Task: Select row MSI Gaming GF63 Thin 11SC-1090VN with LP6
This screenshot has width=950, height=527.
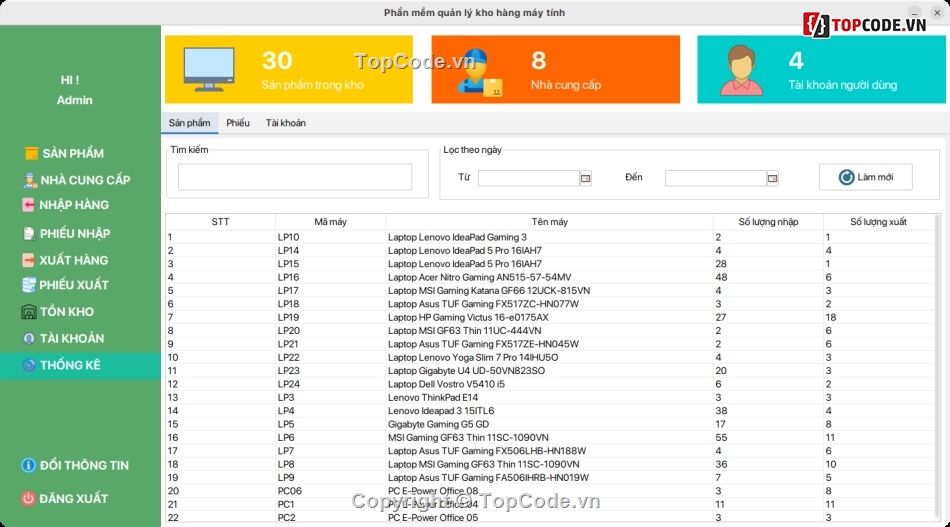Action: click(x=550, y=437)
